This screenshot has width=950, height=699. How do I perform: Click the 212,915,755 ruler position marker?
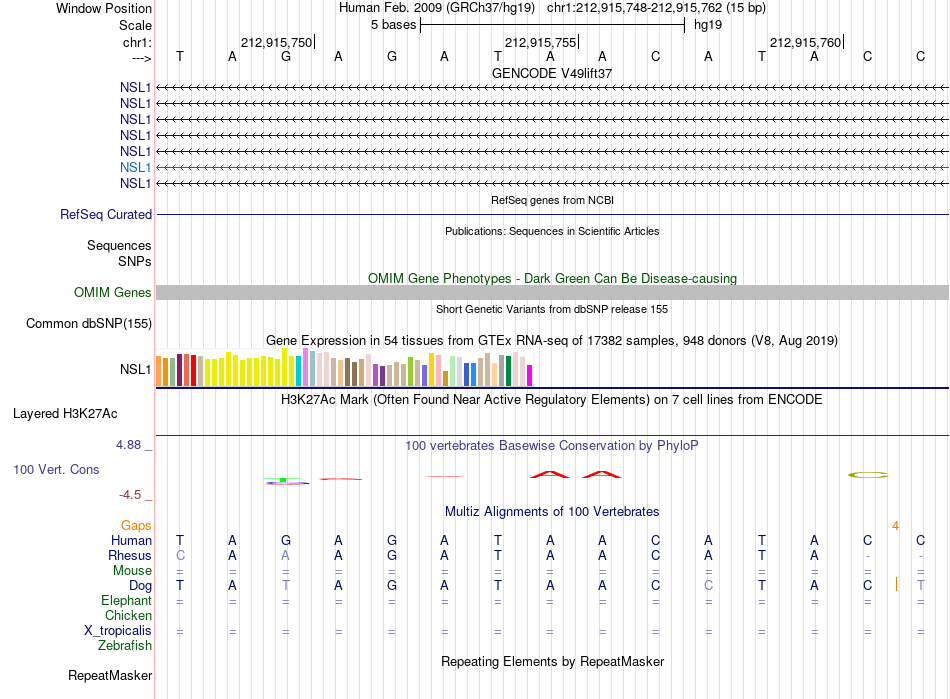coord(541,42)
